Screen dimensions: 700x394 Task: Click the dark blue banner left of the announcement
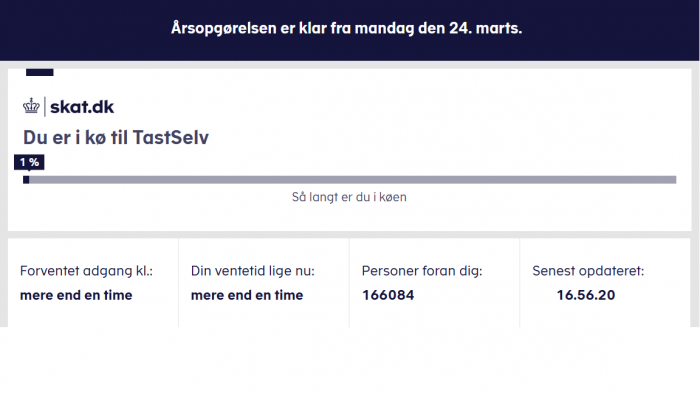point(85,29)
